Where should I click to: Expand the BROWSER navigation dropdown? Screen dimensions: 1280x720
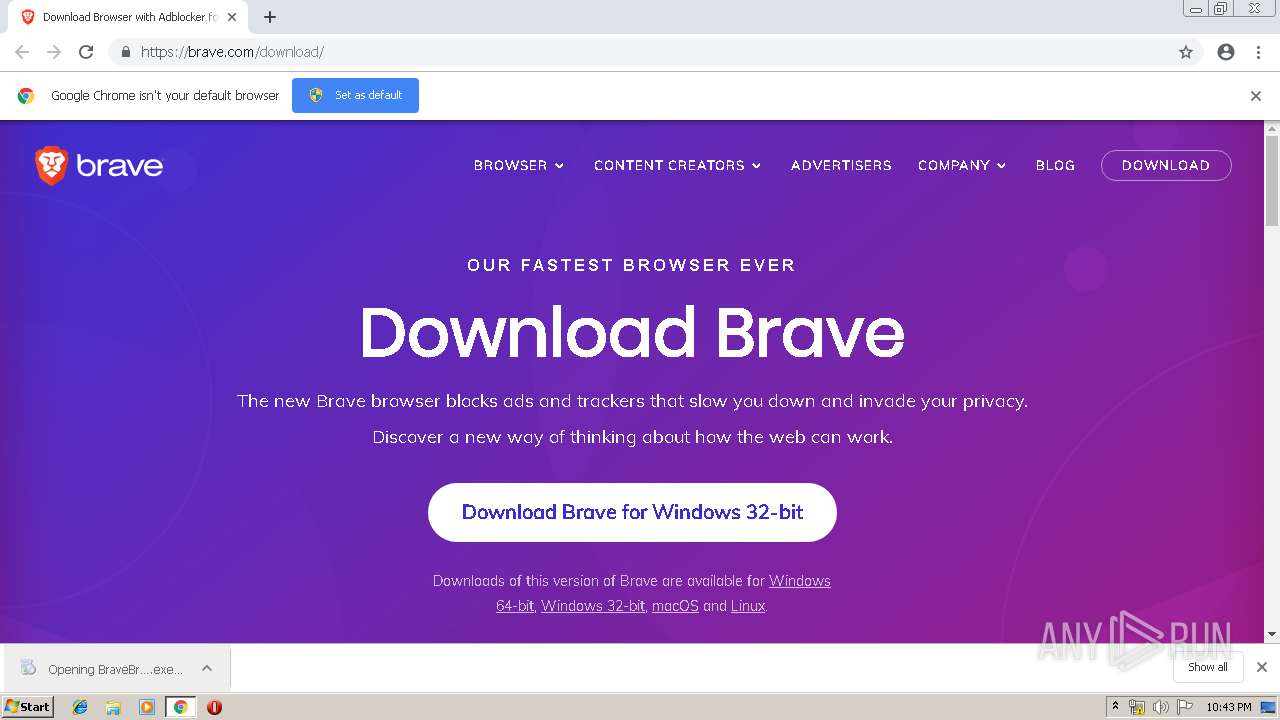(x=519, y=165)
